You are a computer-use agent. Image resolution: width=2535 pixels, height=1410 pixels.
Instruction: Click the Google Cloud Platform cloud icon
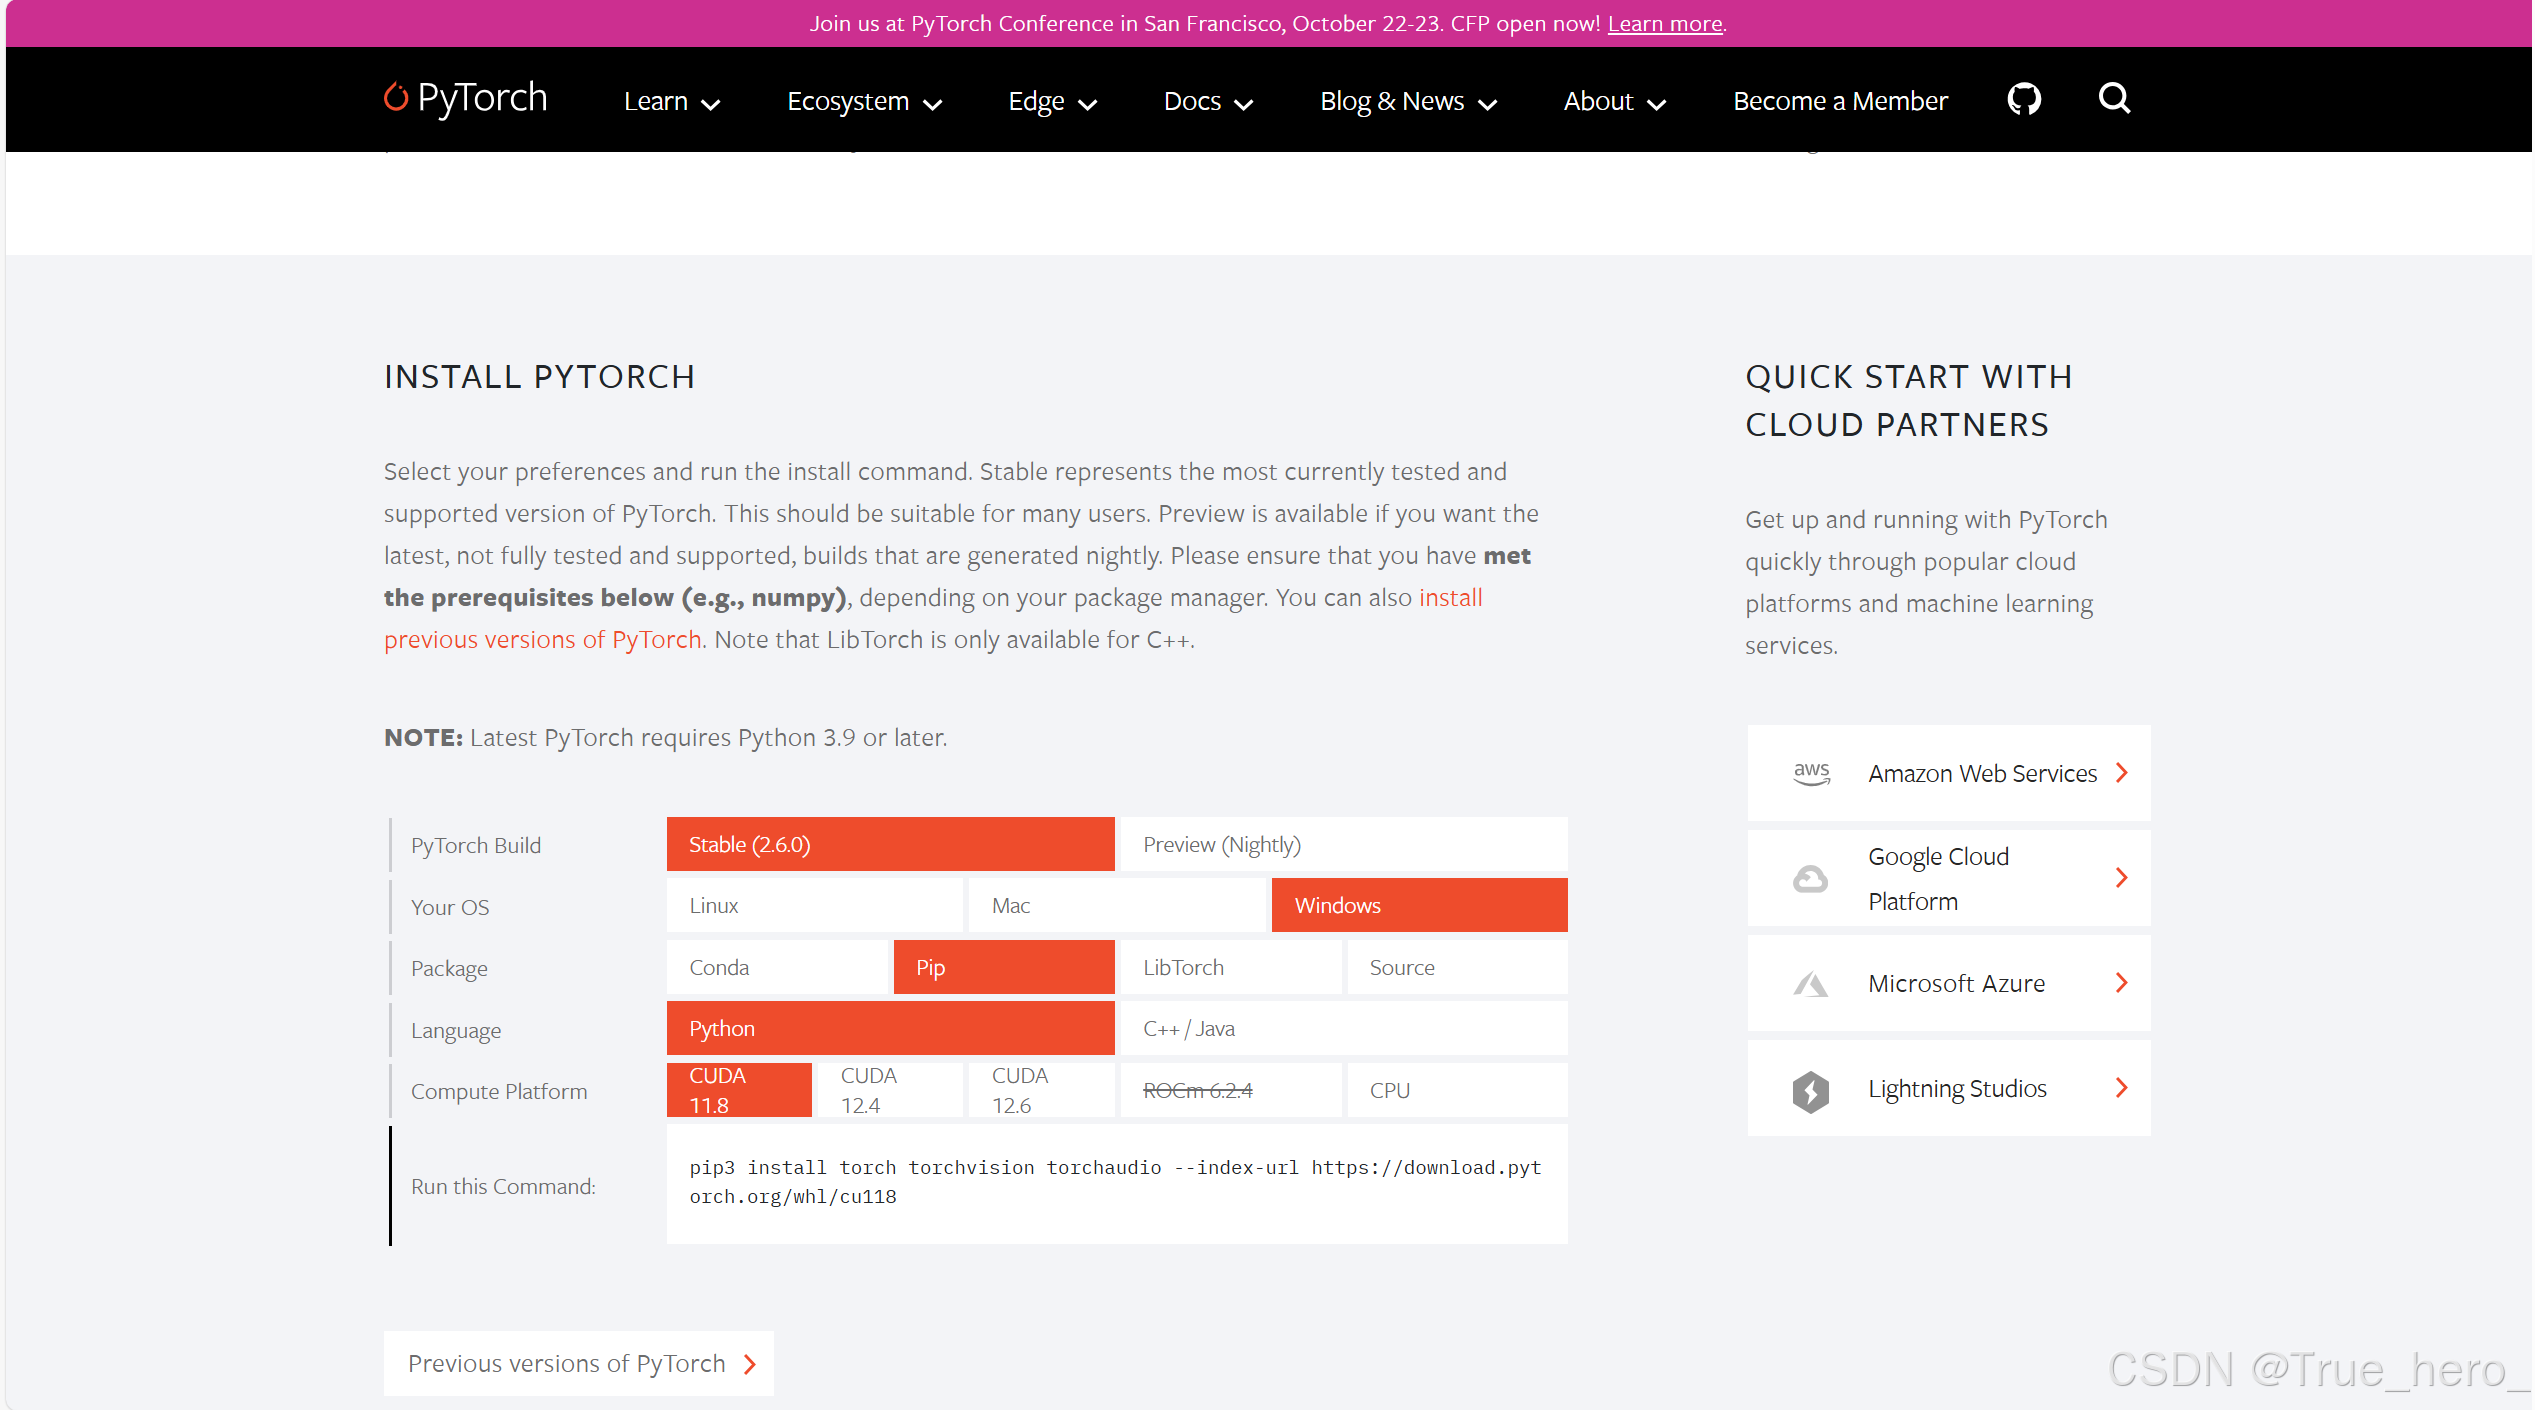pyautogui.click(x=1810, y=878)
